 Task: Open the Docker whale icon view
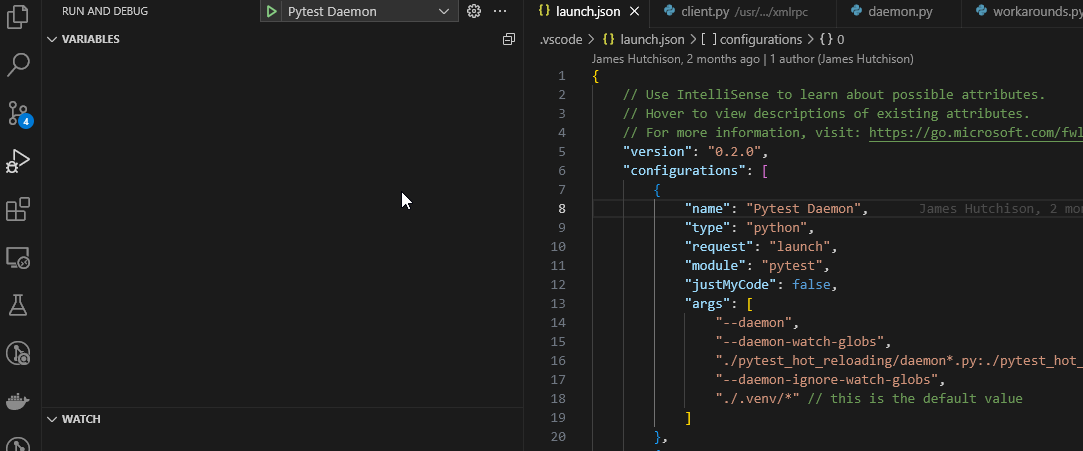pyautogui.click(x=17, y=401)
